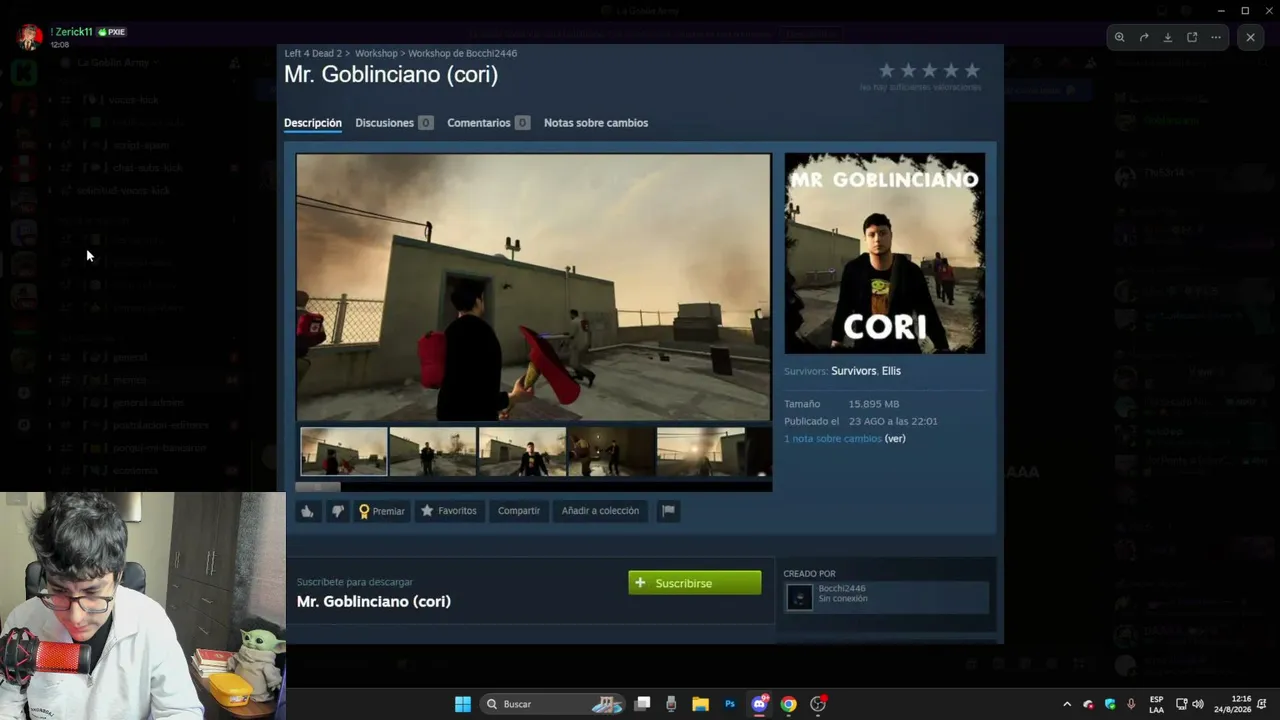Open File Explorer from the taskbar
1280x720 pixels.
coord(700,704)
